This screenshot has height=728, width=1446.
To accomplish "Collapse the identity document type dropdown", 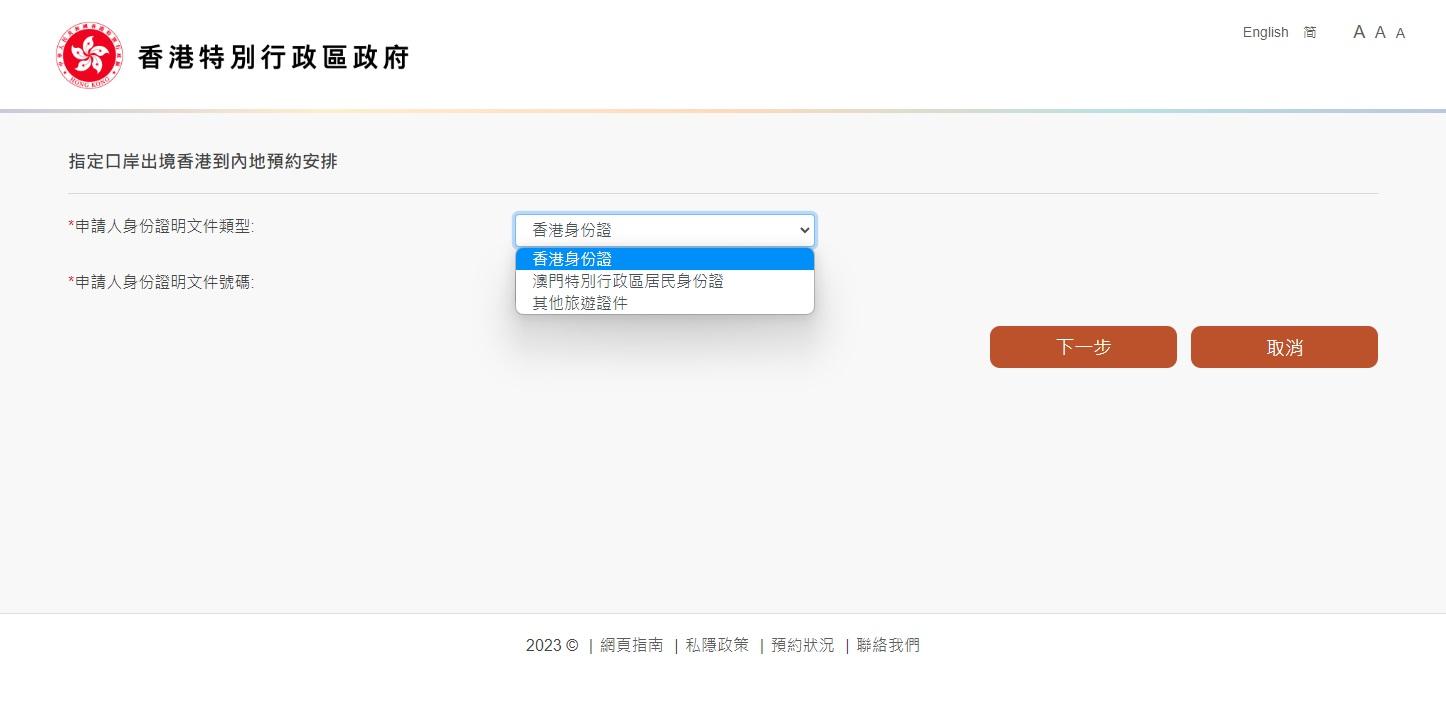I will (665, 230).
